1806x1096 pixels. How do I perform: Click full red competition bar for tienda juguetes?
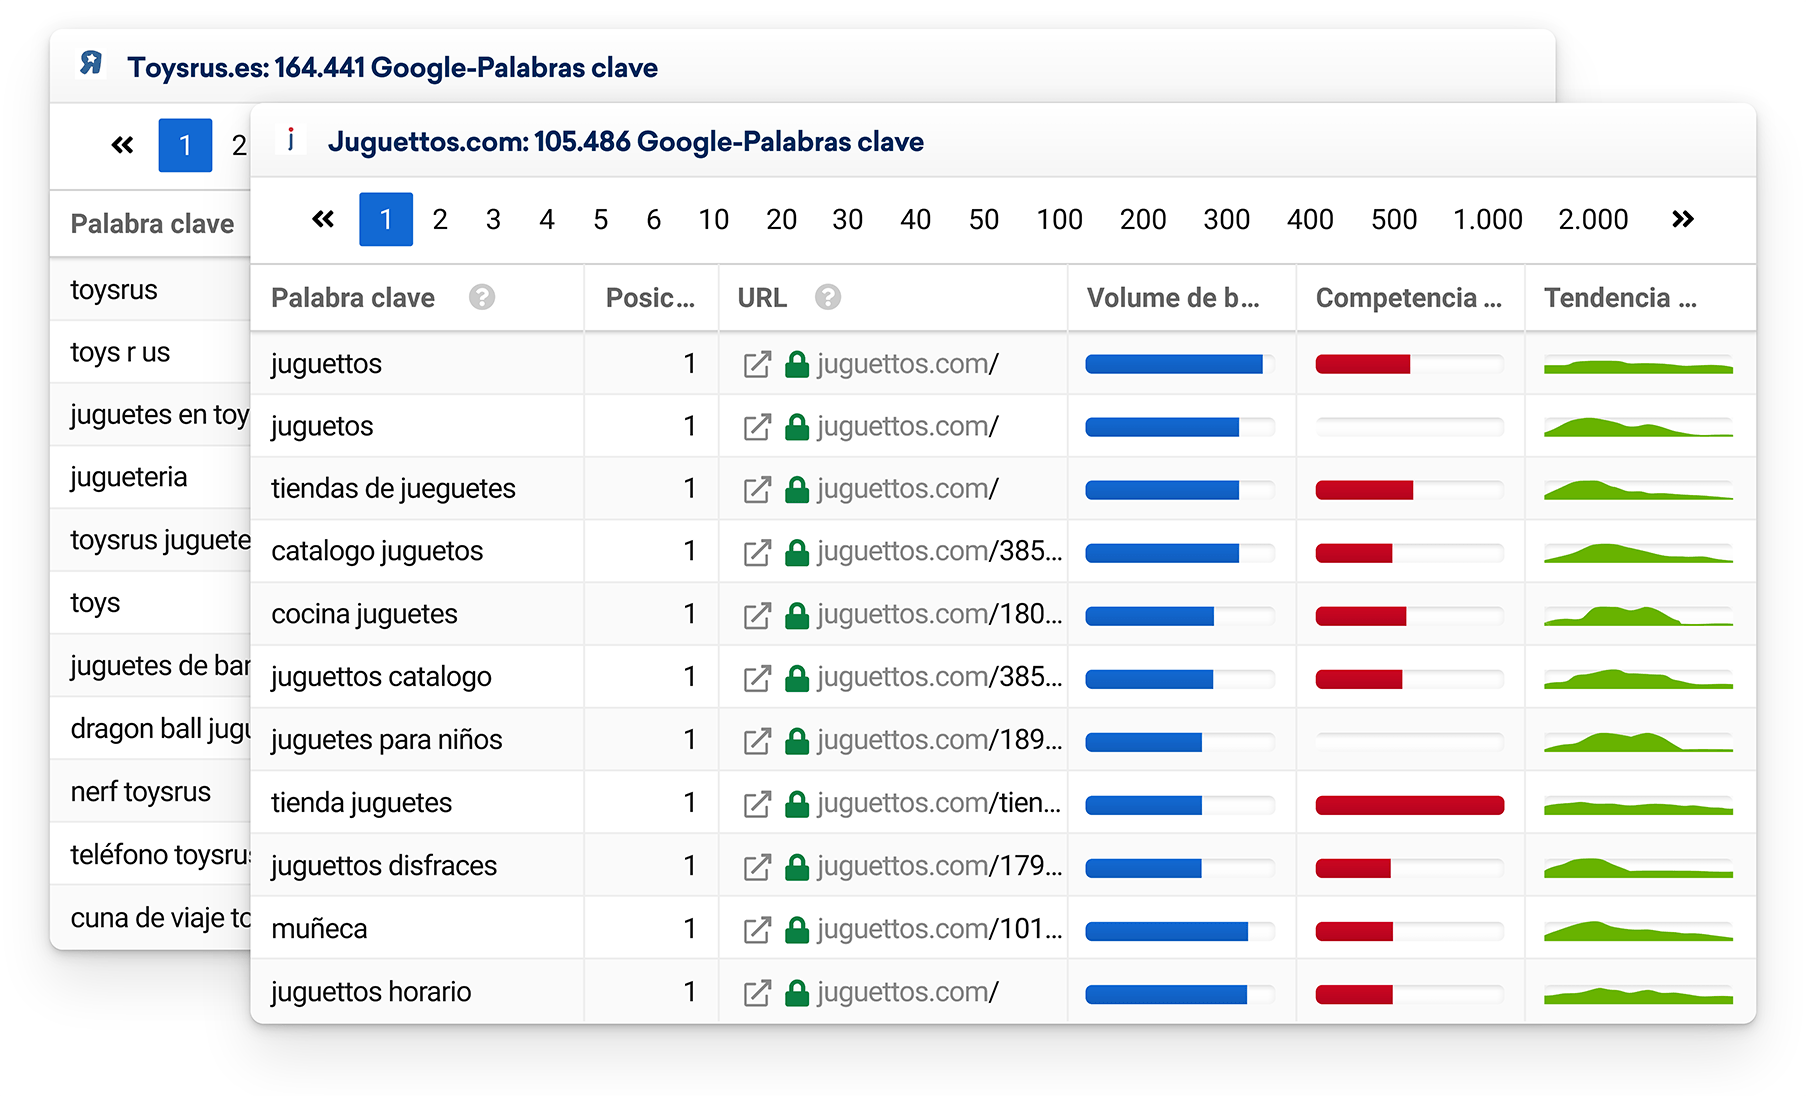coord(1409,805)
